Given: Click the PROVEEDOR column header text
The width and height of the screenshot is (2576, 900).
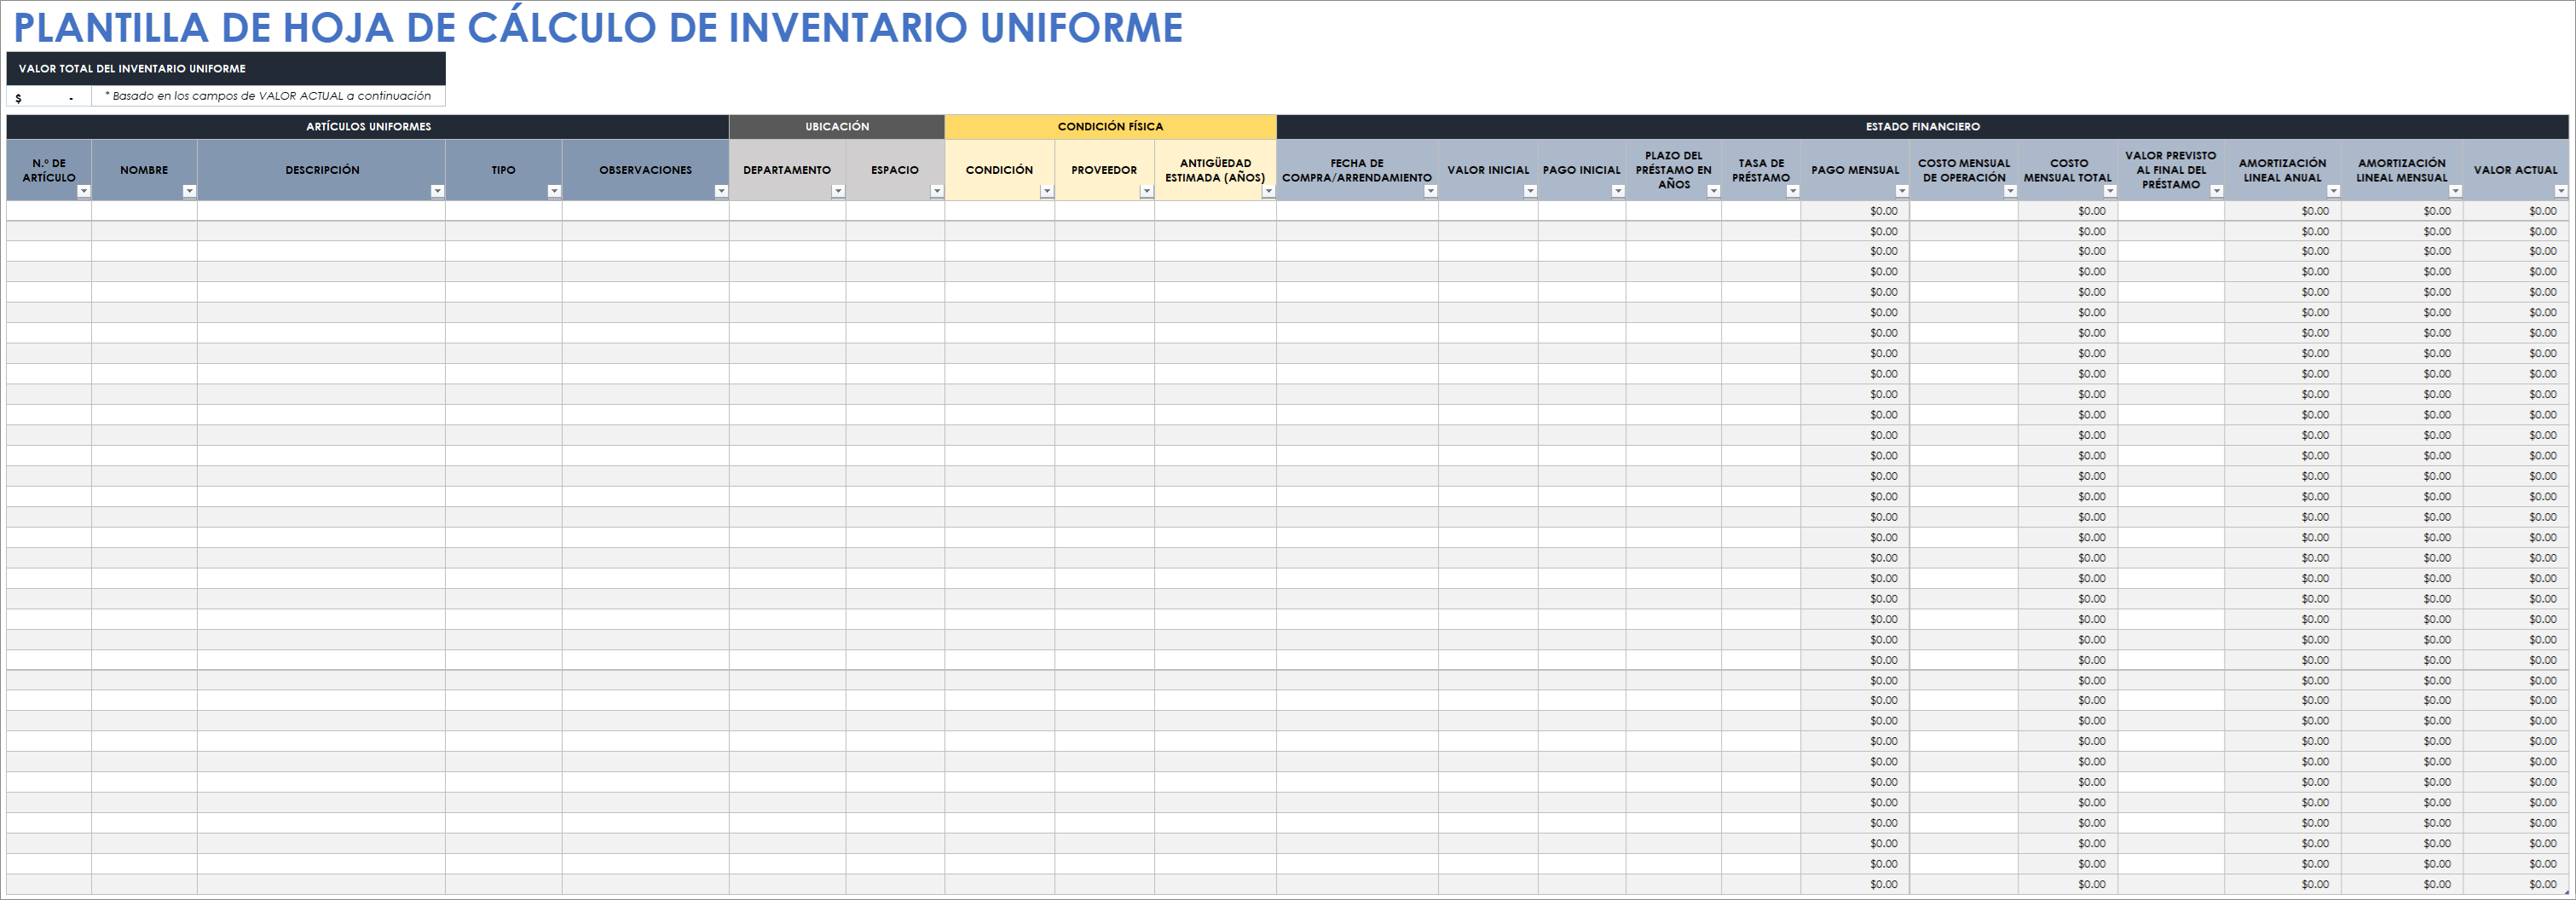Looking at the screenshot, I should pos(1104,170).
